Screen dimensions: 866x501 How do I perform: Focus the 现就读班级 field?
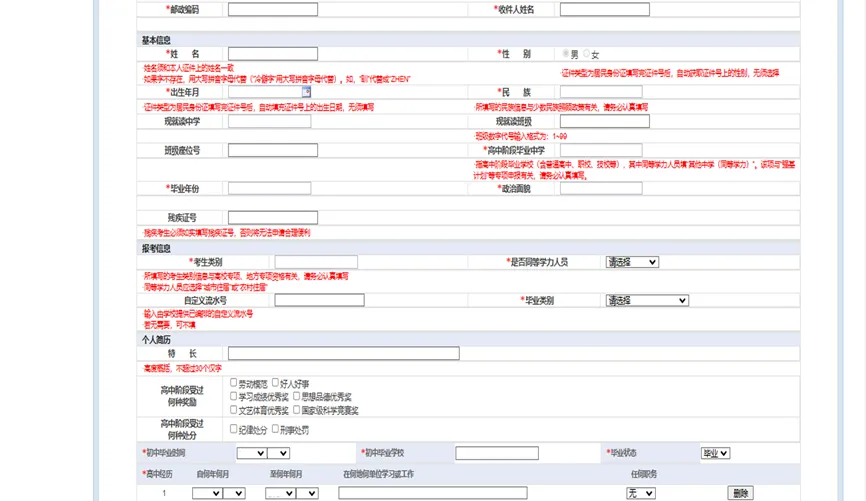coord(605,122)
